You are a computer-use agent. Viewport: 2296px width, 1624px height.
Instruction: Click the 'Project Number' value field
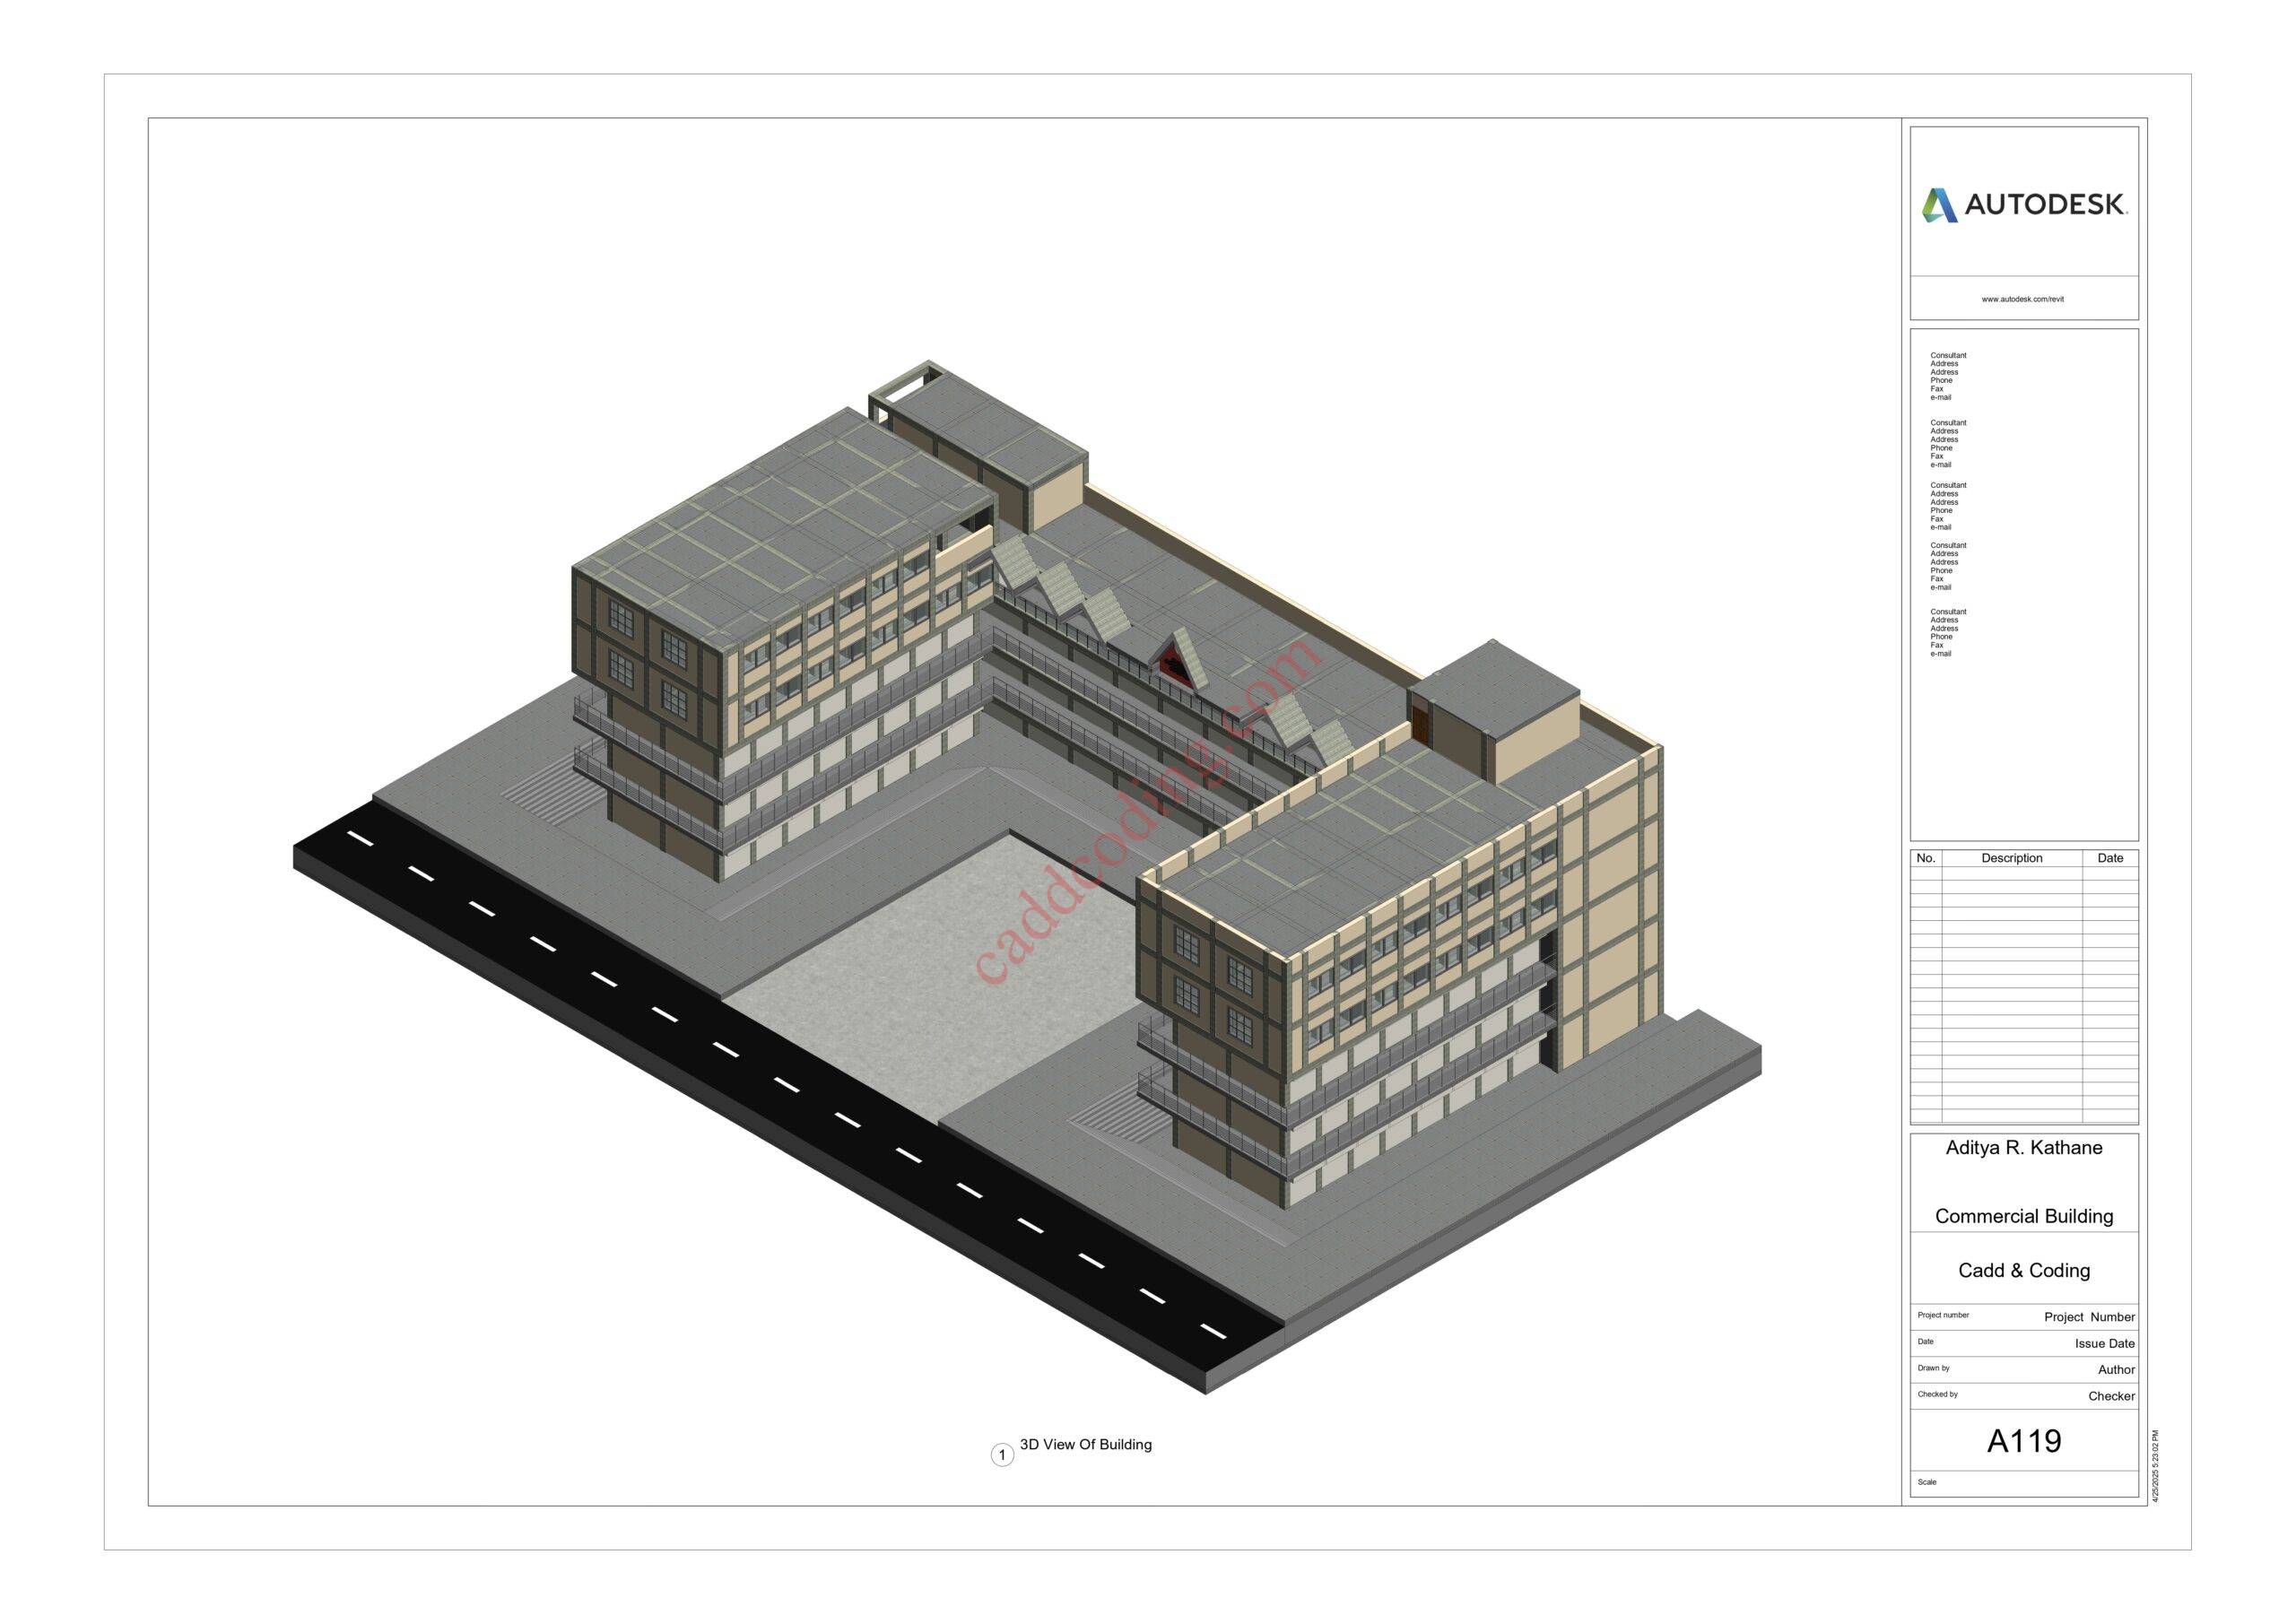[x=2088, y=1317]
